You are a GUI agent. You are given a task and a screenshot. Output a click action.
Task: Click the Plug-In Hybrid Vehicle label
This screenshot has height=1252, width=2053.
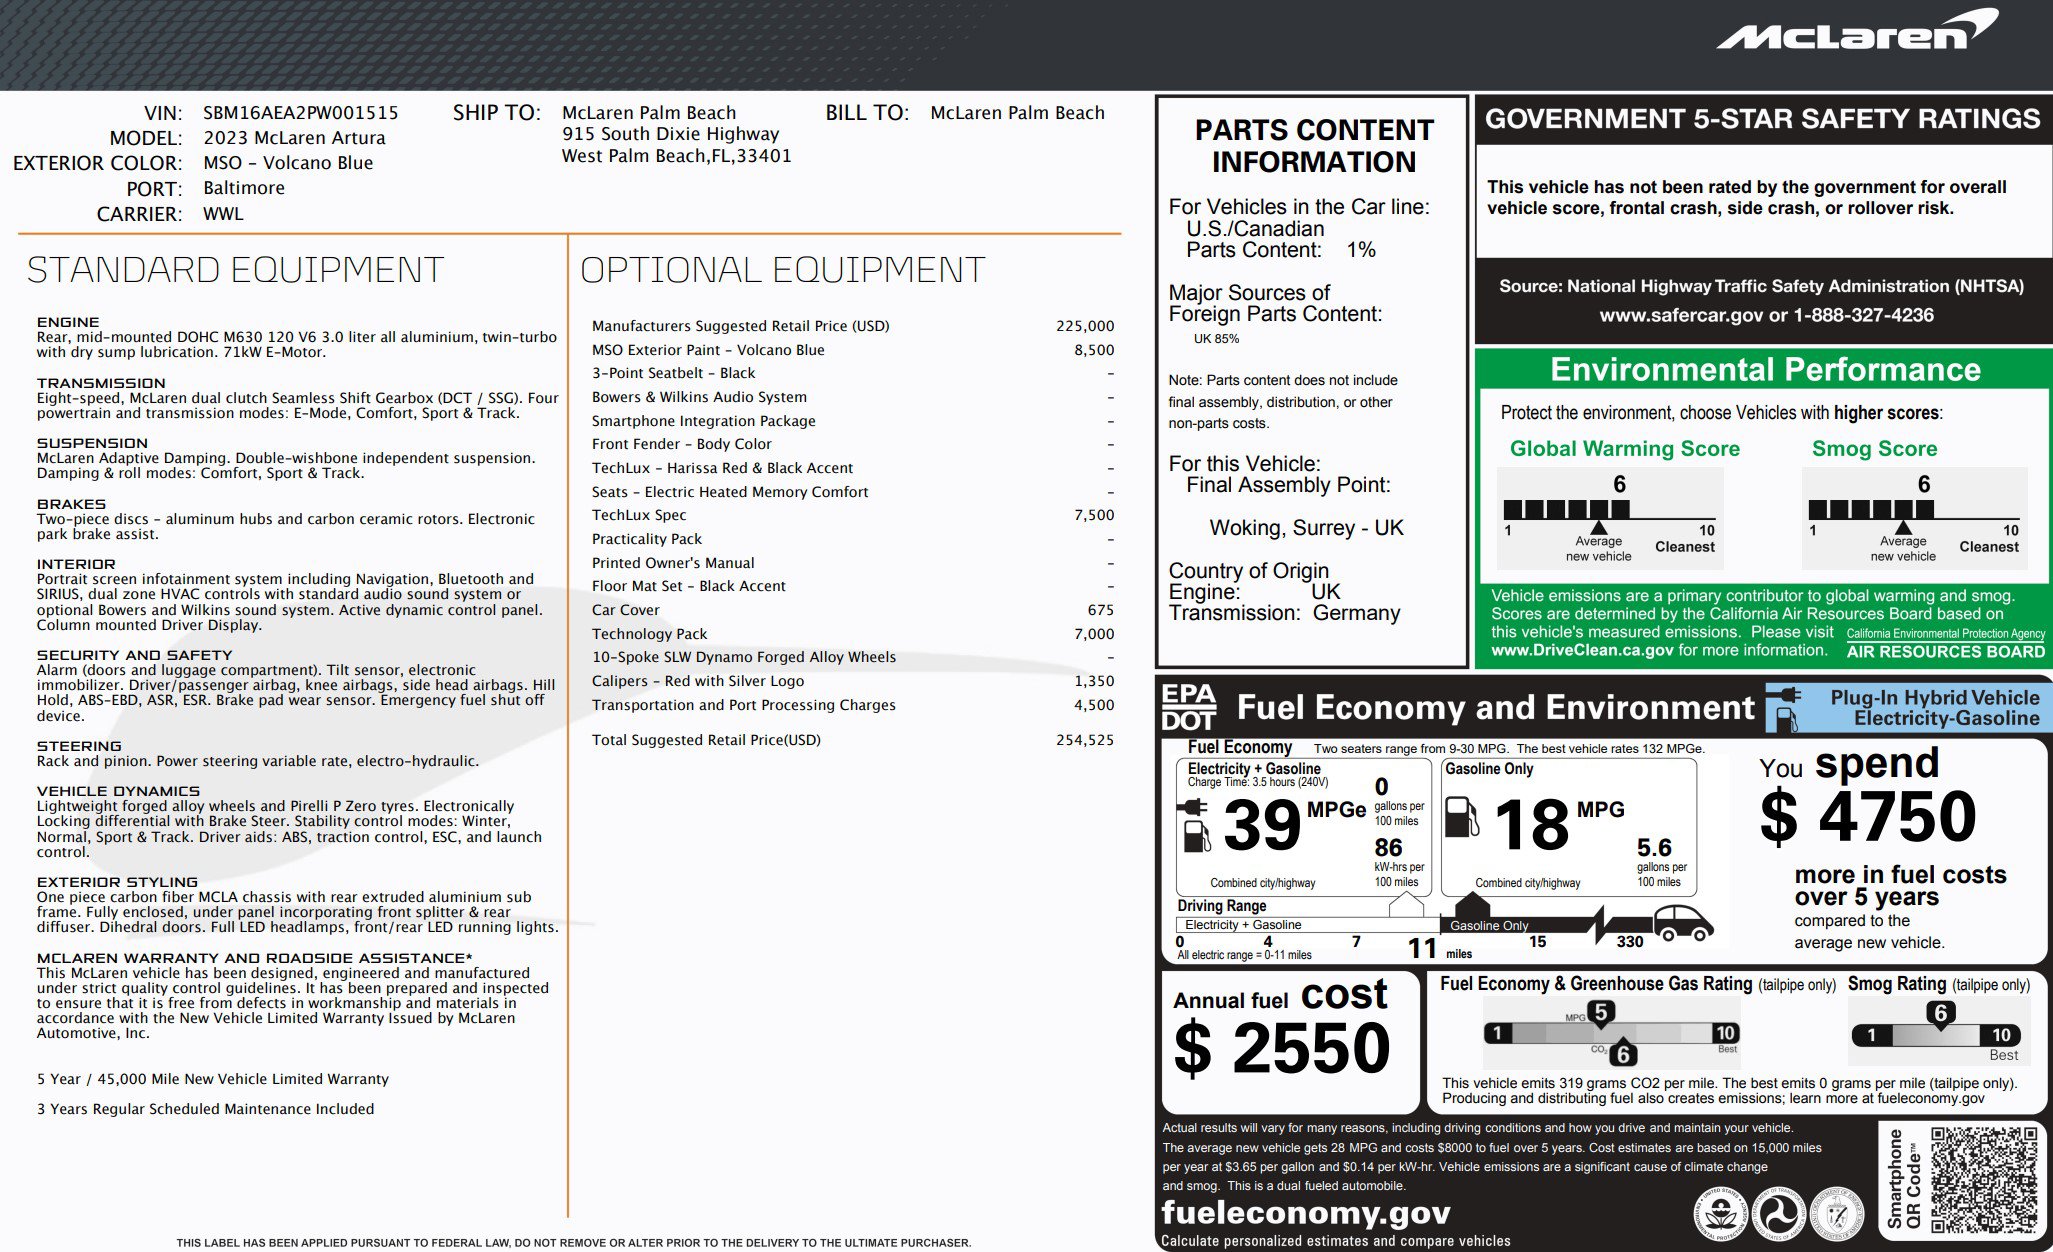click(x=1934, y=708)
